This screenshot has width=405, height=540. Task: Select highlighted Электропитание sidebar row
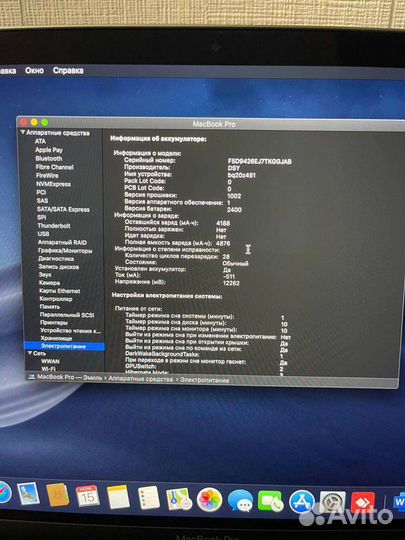64,346
